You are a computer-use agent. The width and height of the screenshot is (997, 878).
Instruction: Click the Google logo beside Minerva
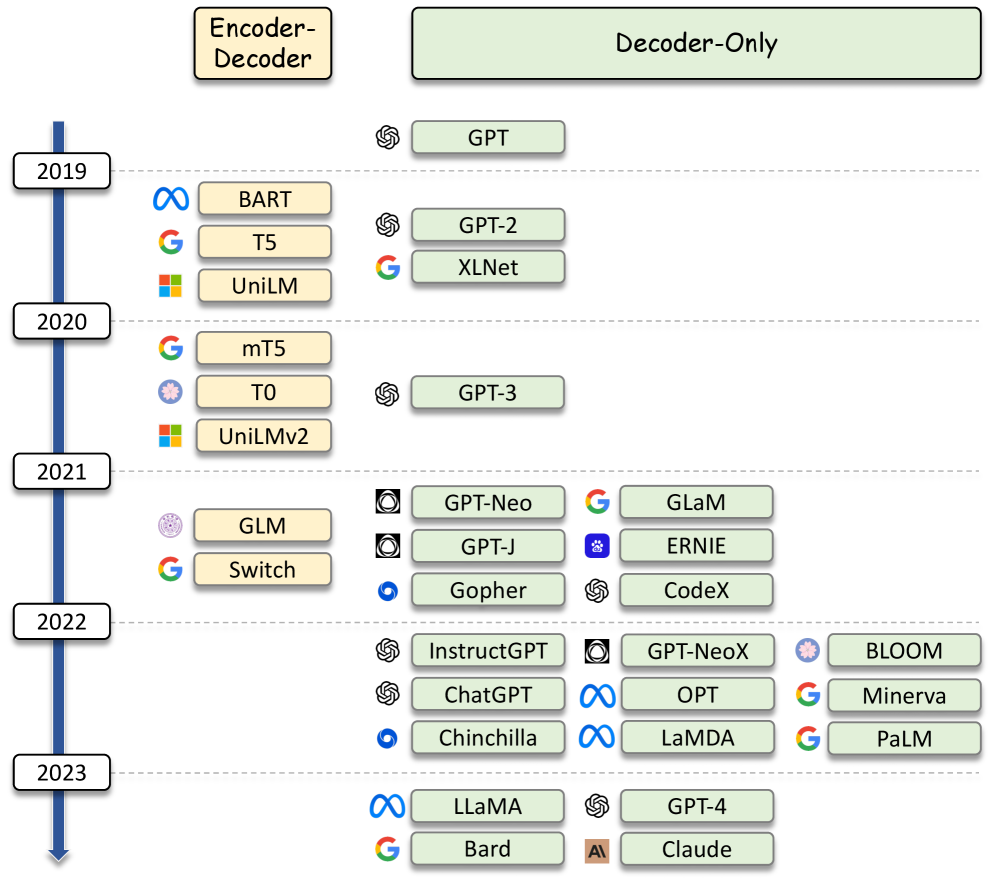(808, 694)
